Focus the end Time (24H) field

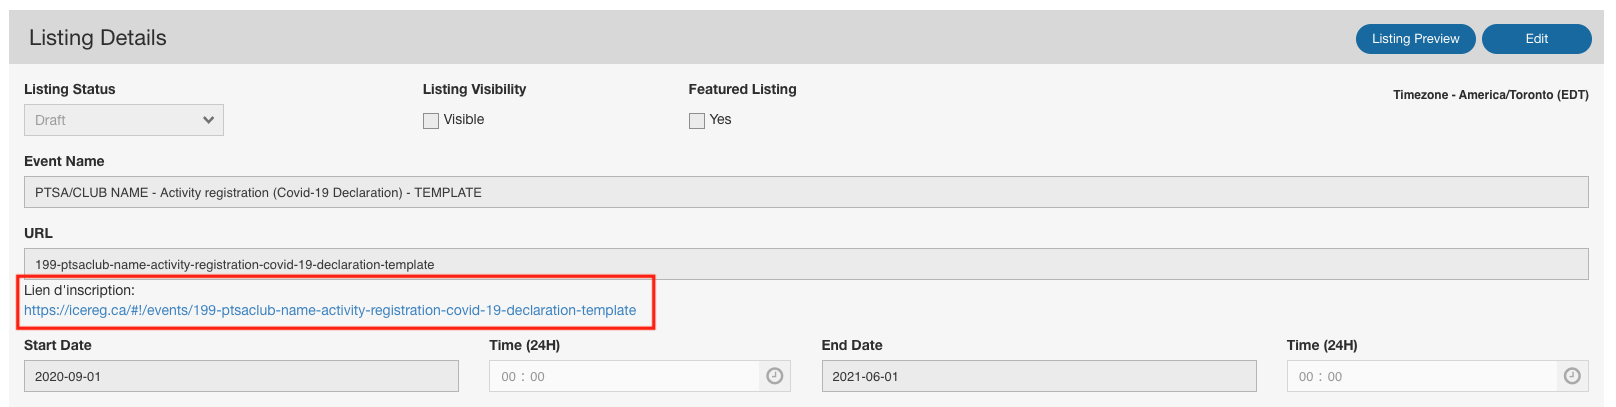[x=1422, y=376]
